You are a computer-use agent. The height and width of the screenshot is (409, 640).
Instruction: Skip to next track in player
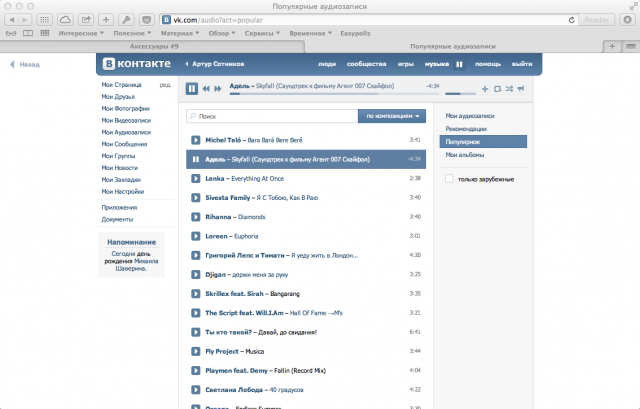click(x=218, y=89)
